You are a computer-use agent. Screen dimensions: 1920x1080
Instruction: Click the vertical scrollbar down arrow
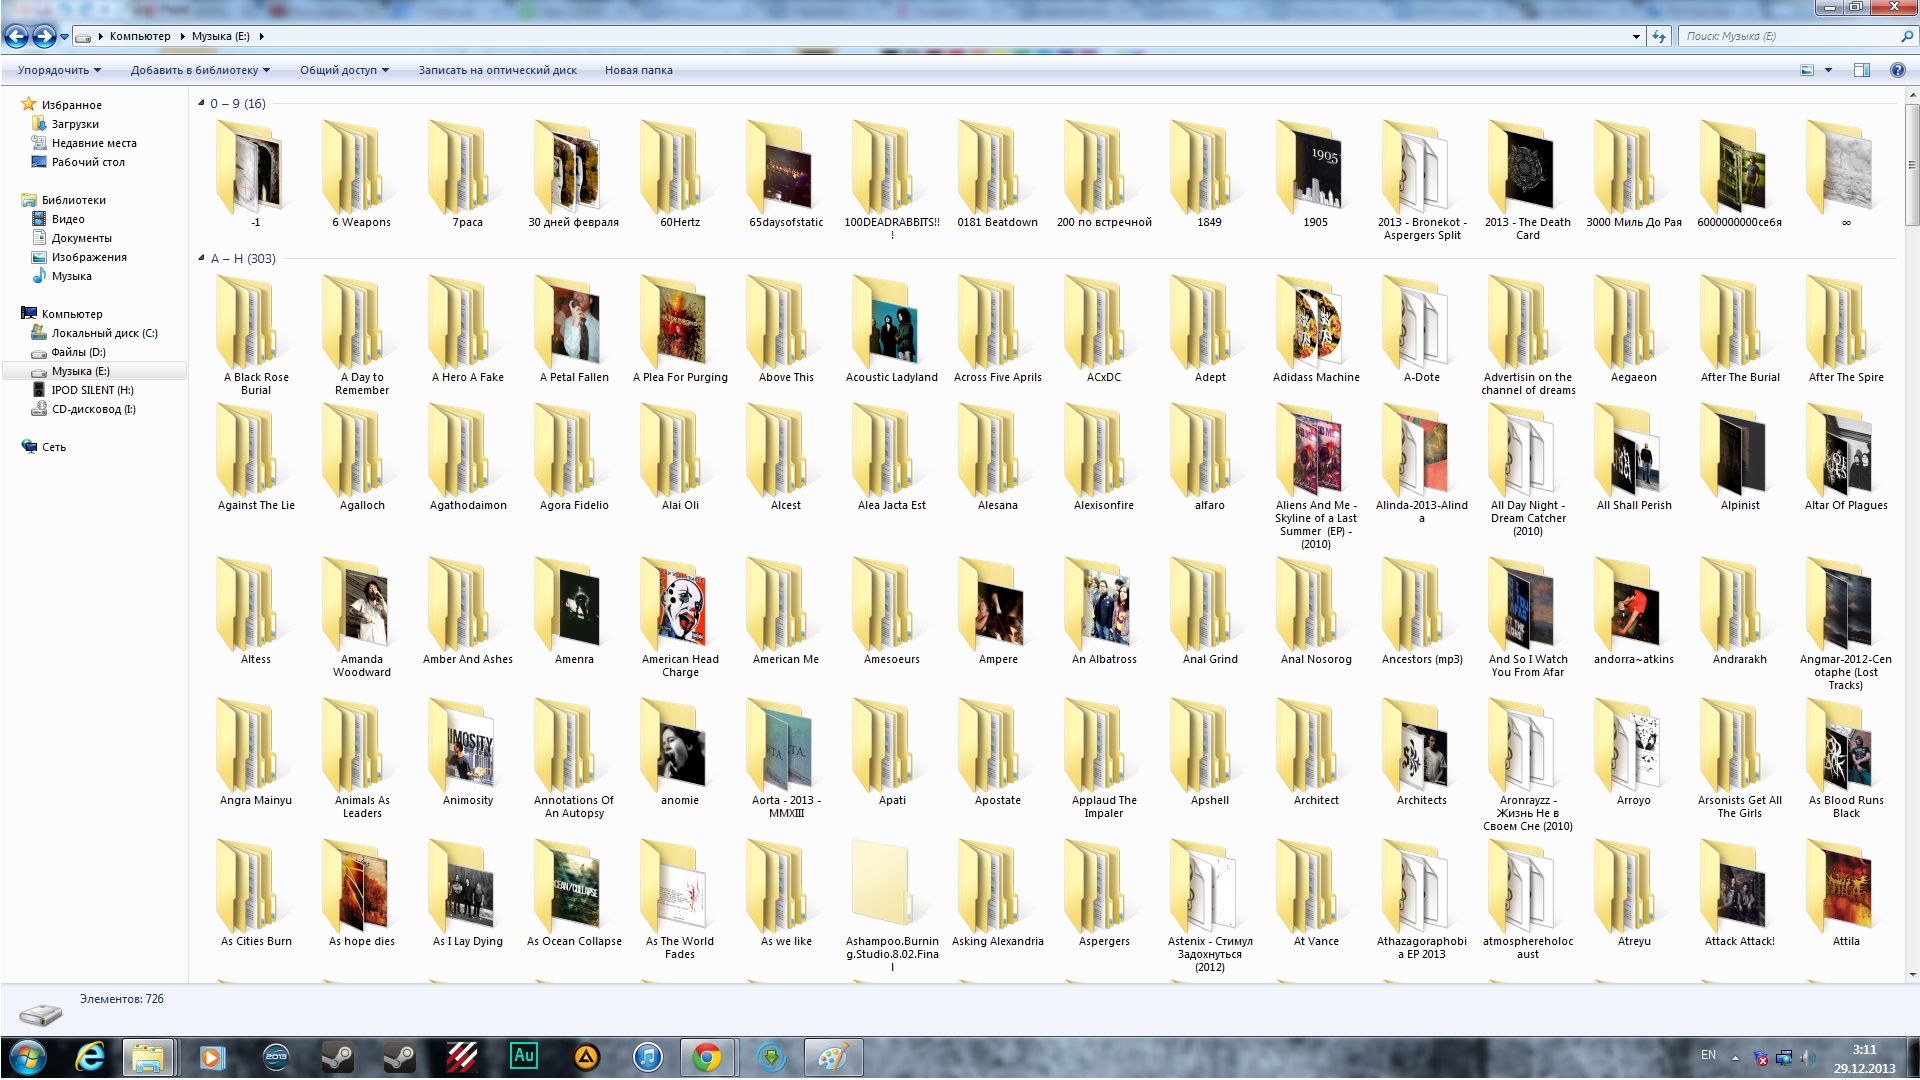tap(1912, 974)
